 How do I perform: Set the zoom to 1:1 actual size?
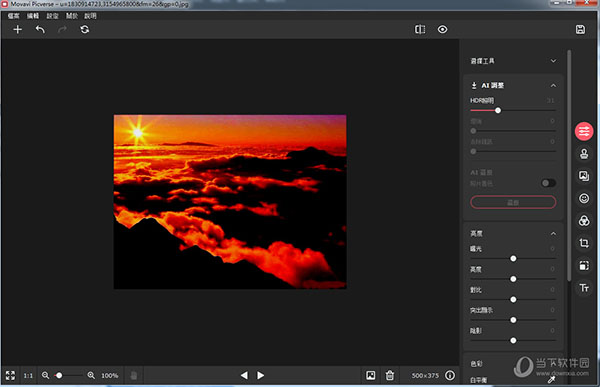coord(28,376)
